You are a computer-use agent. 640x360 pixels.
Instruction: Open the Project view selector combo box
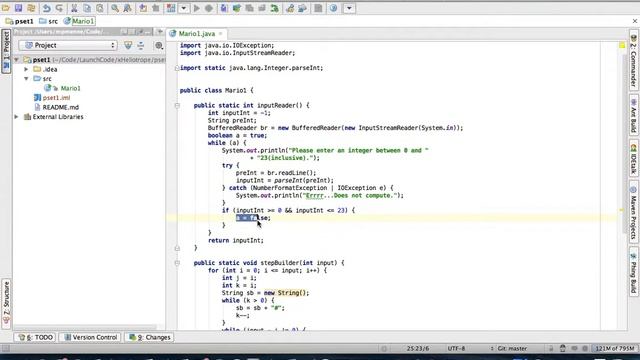(x=68, y=45)
